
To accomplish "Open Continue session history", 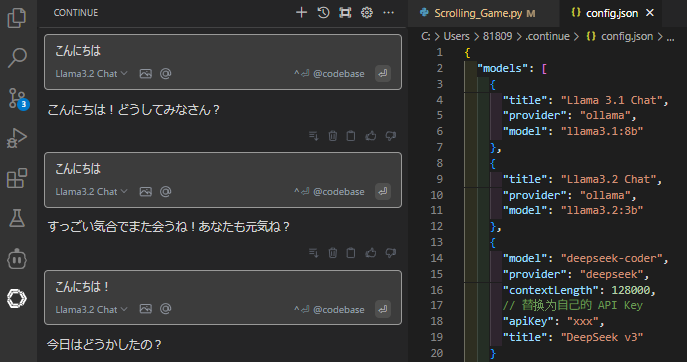I will [323, 13].
